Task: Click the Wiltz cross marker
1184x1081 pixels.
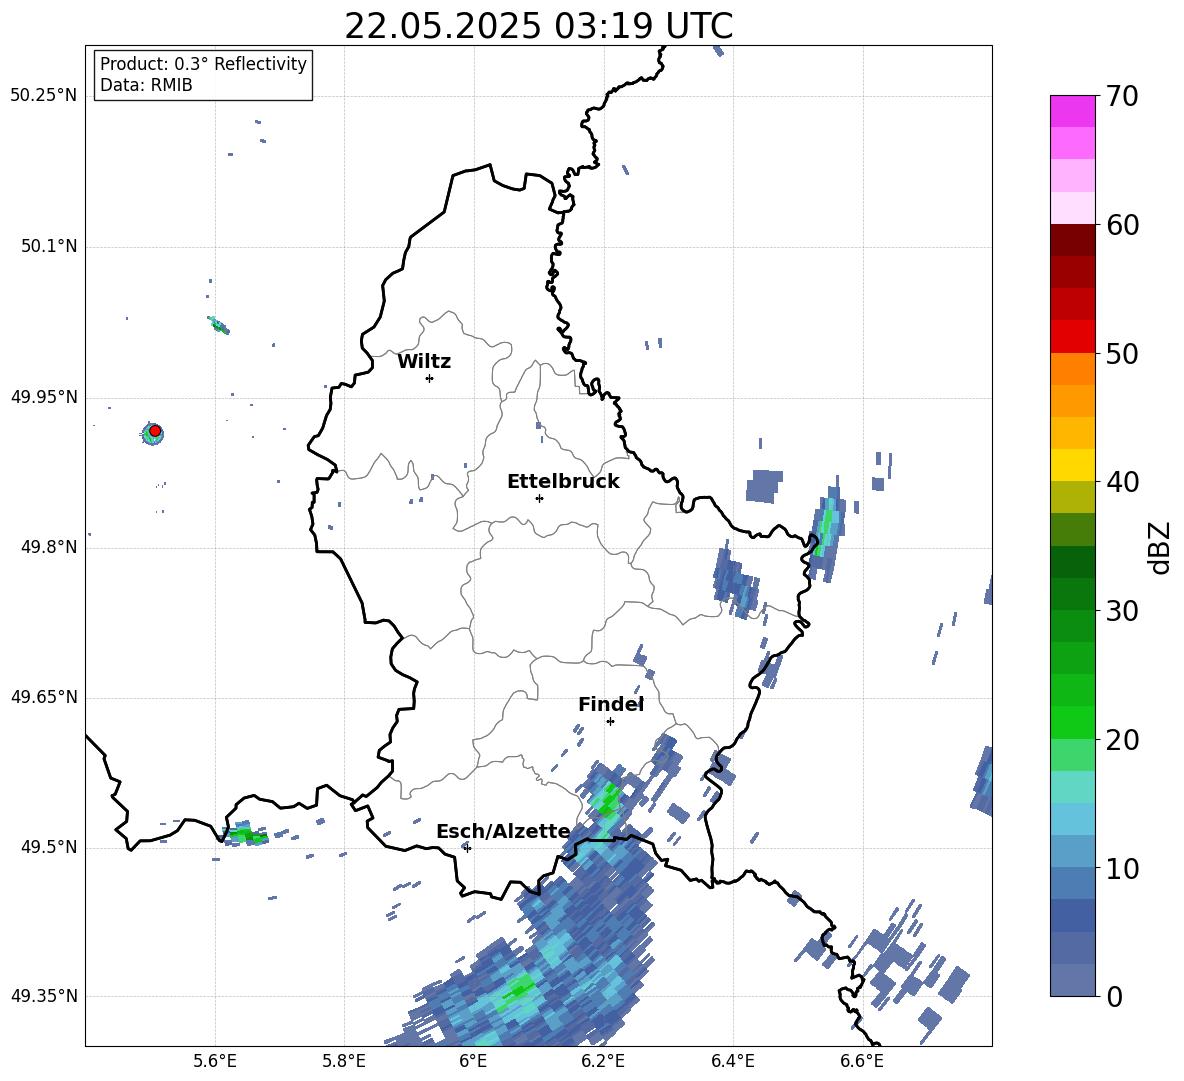Action: tap(430, 378)
